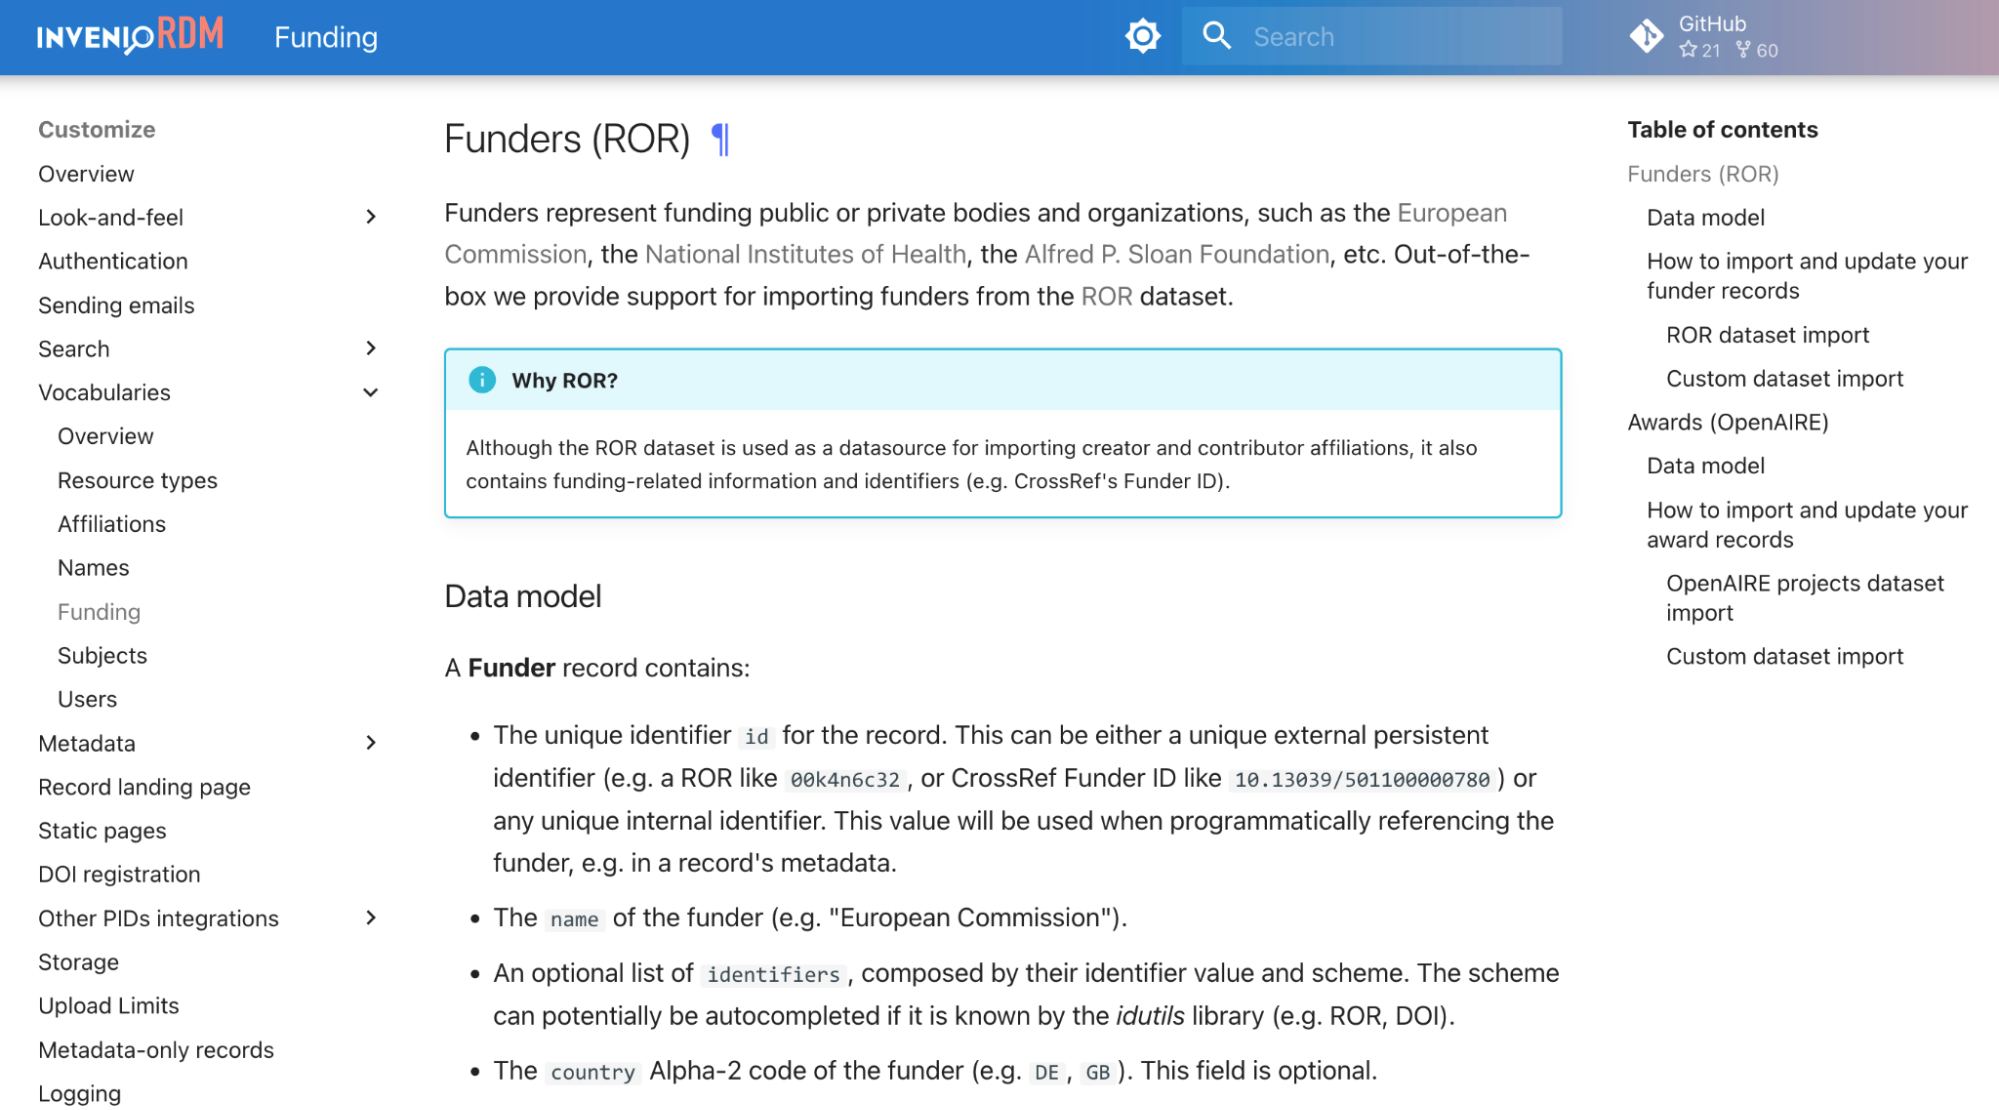The image size is (1999, 1110).
Task: Select the Subjects sidebar menu item
Action: (x=101, y=655)
